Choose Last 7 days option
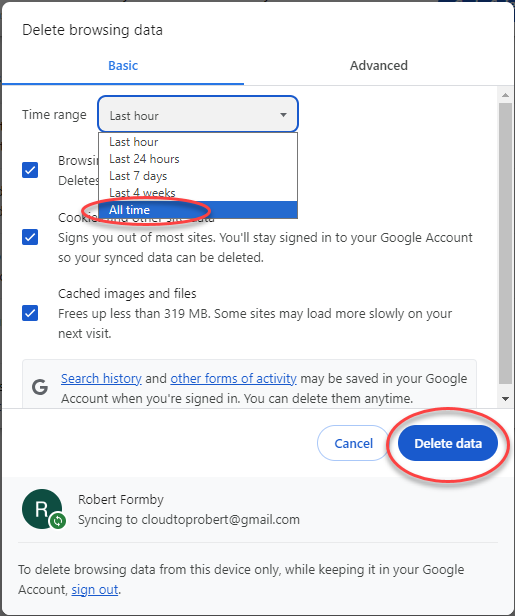The width and height of the screenshot is (515, 616). 198,176
